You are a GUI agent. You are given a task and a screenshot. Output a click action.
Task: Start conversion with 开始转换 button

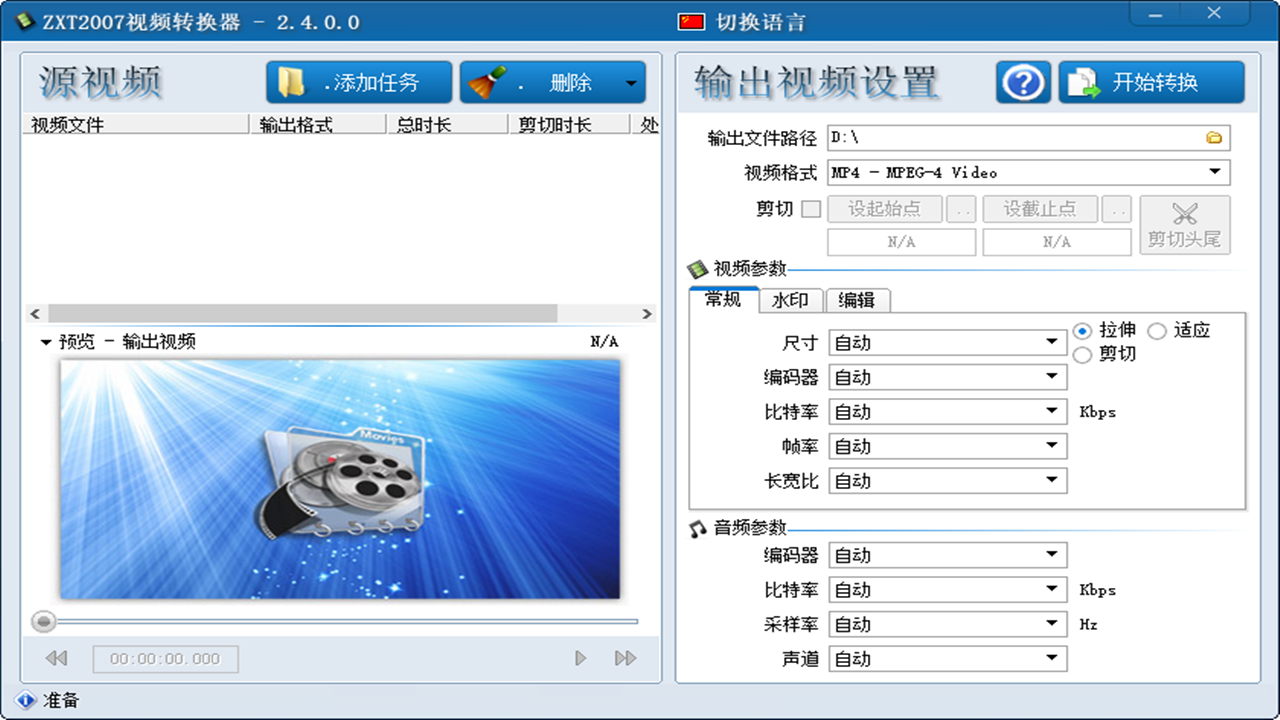[1152, 83]
